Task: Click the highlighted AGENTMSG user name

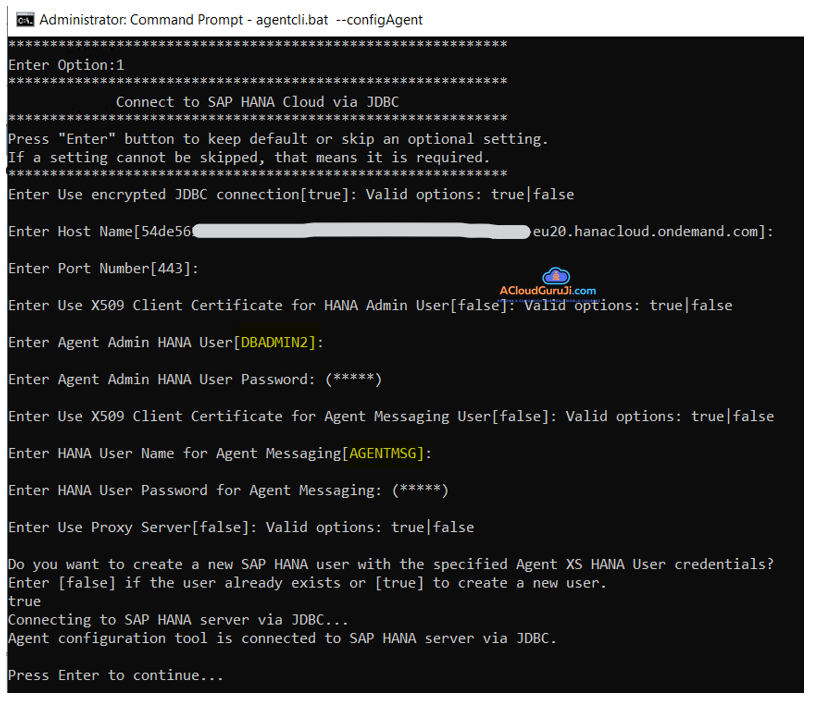Action: (x=384, y=453)
